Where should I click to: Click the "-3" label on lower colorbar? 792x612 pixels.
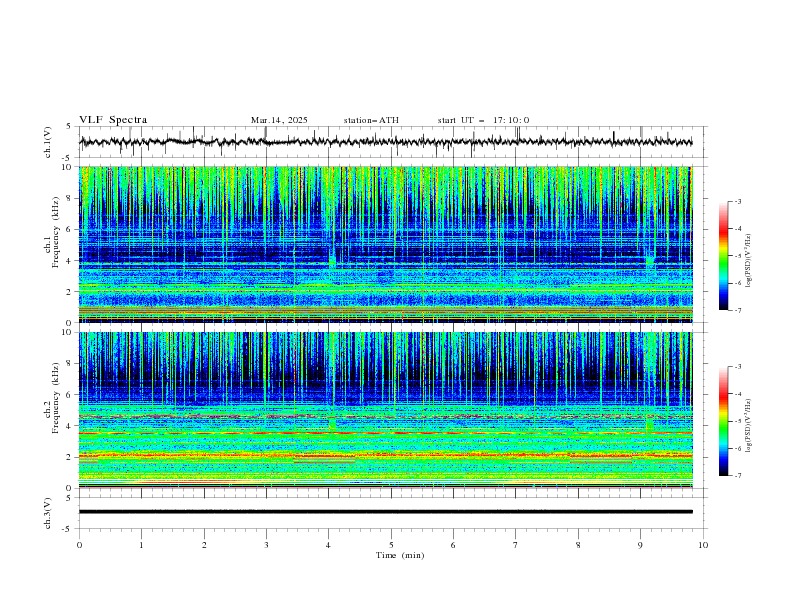point(738,367)
